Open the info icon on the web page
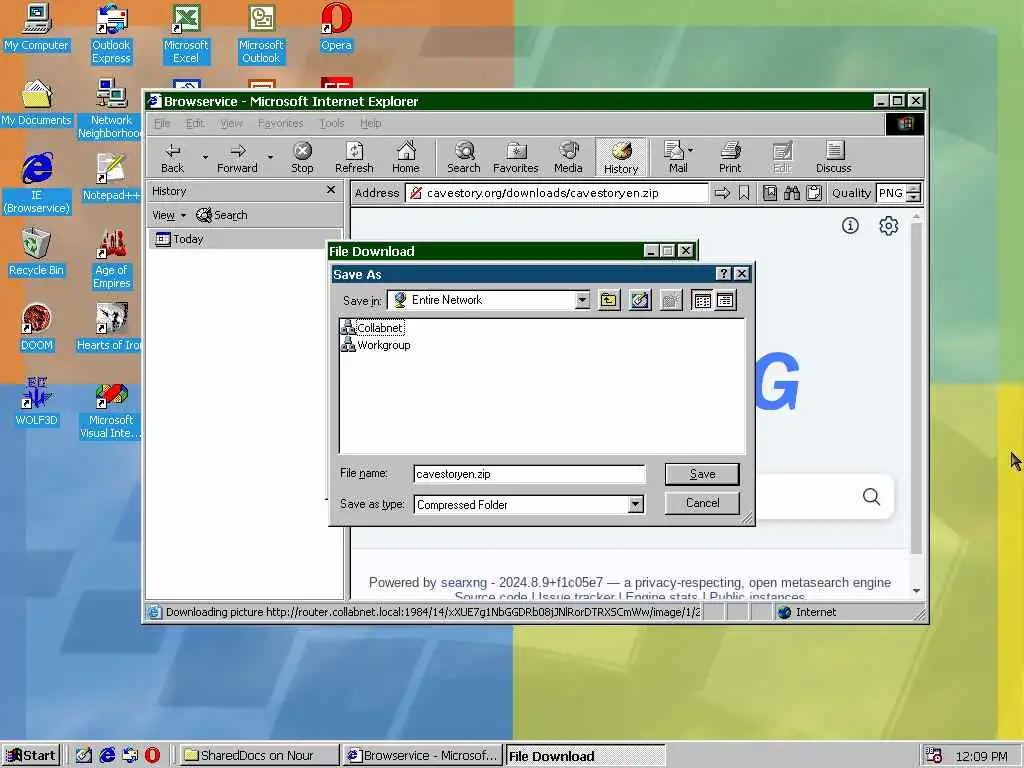The image size is (1024, 768). [x=850, y=226]
